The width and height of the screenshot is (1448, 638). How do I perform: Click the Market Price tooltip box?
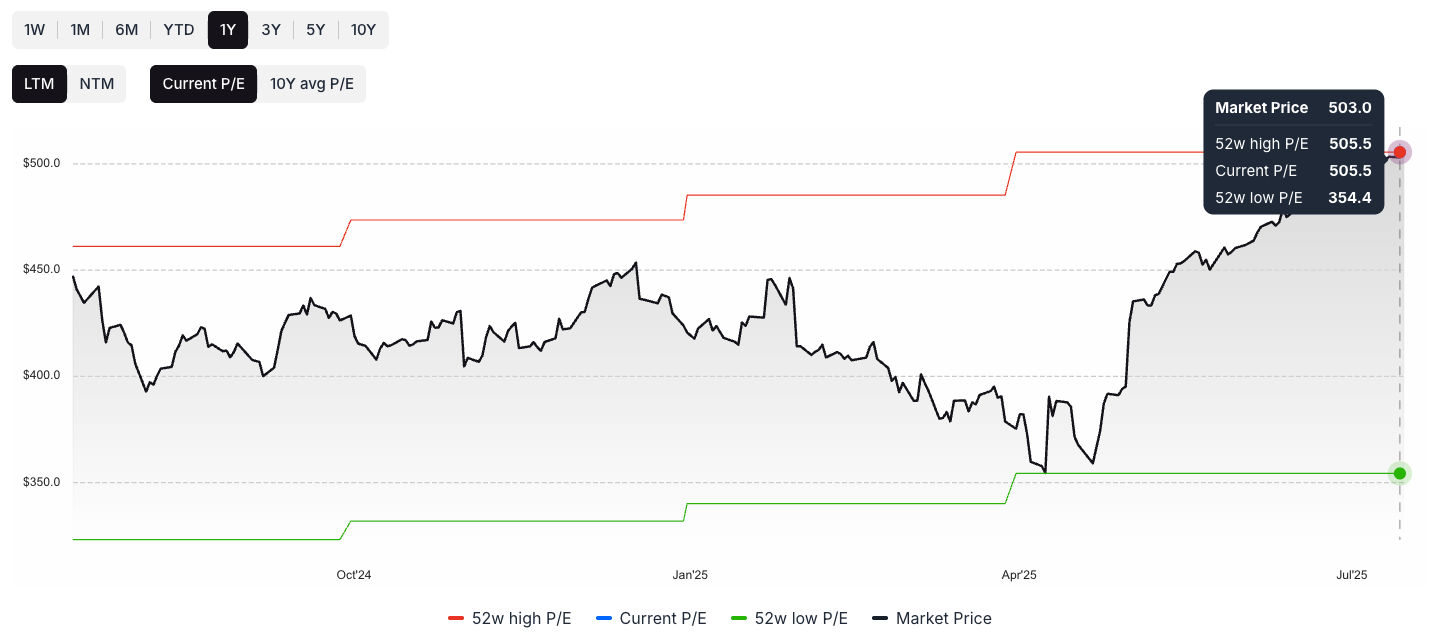(x=1293, y=152)
